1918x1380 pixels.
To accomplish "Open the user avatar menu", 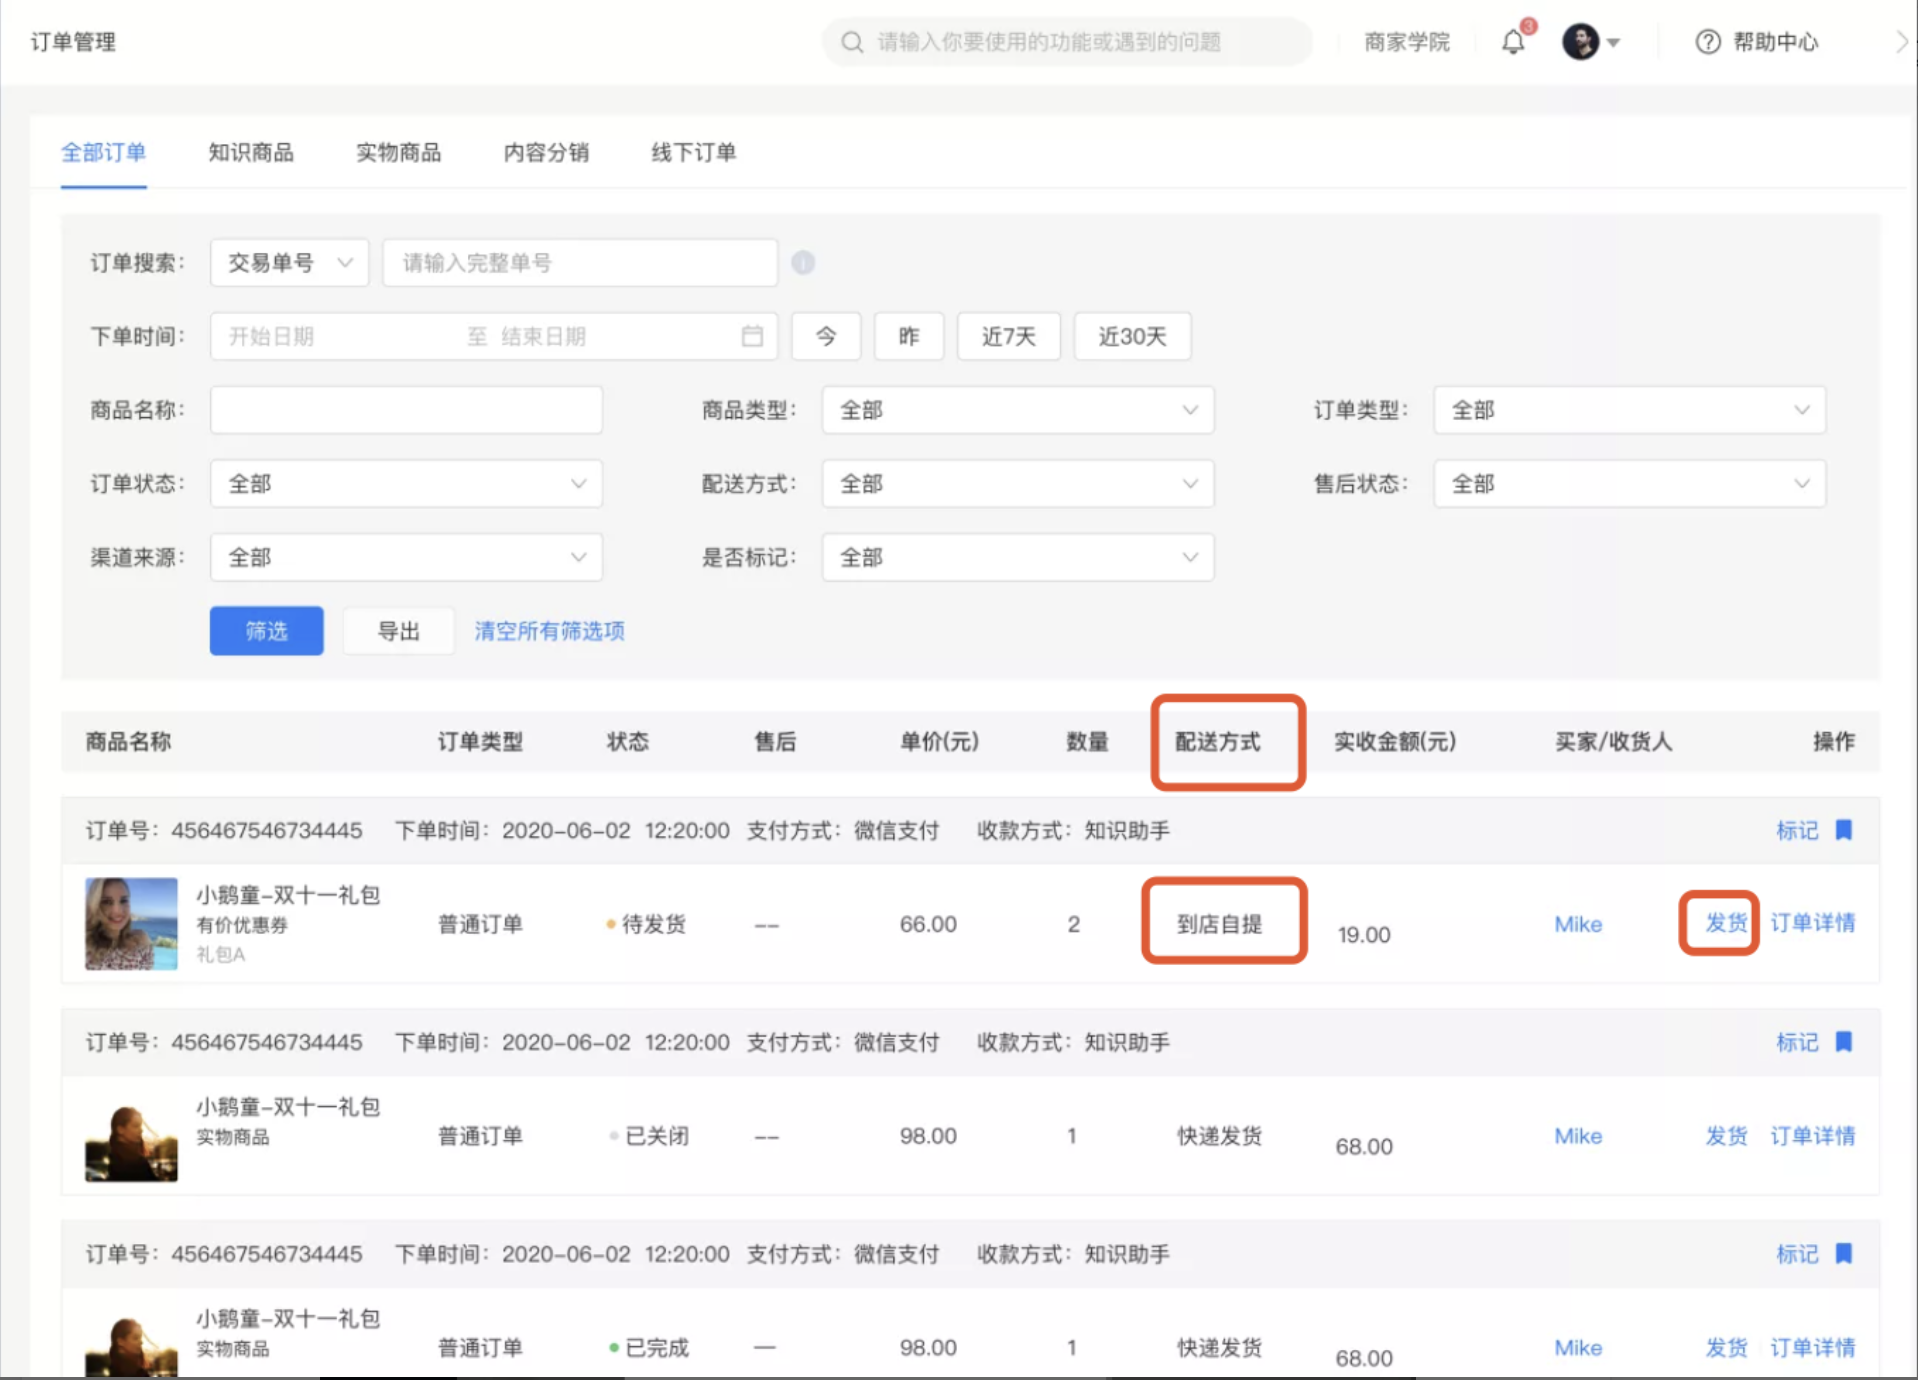I will coord(1590,42).
